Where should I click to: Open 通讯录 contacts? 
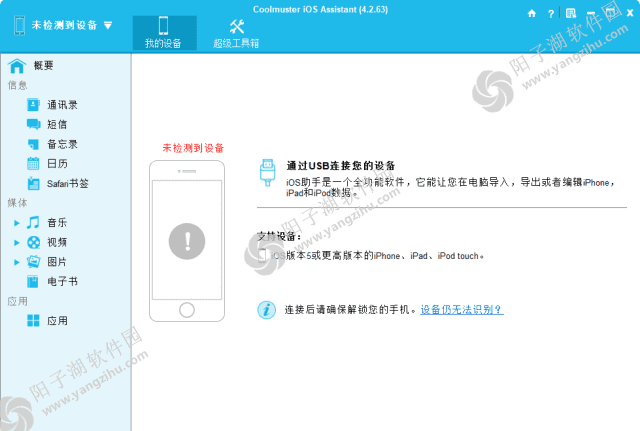pos(62,105)
